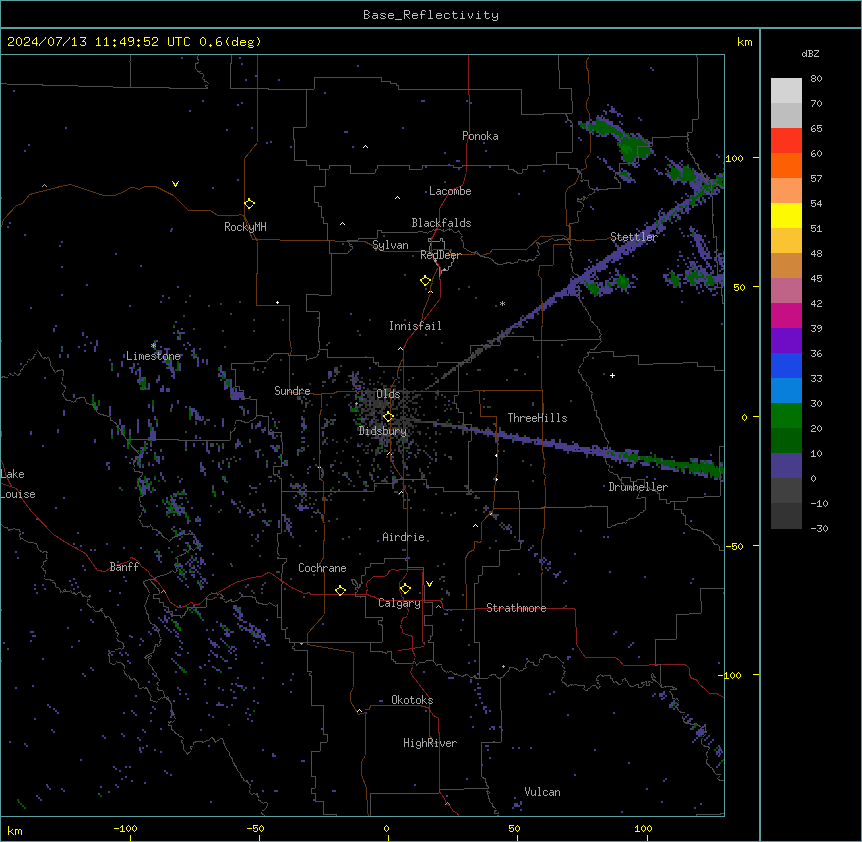862x842 pixels.
Task: Click the Cochrane town label
Action: point(322,568)
